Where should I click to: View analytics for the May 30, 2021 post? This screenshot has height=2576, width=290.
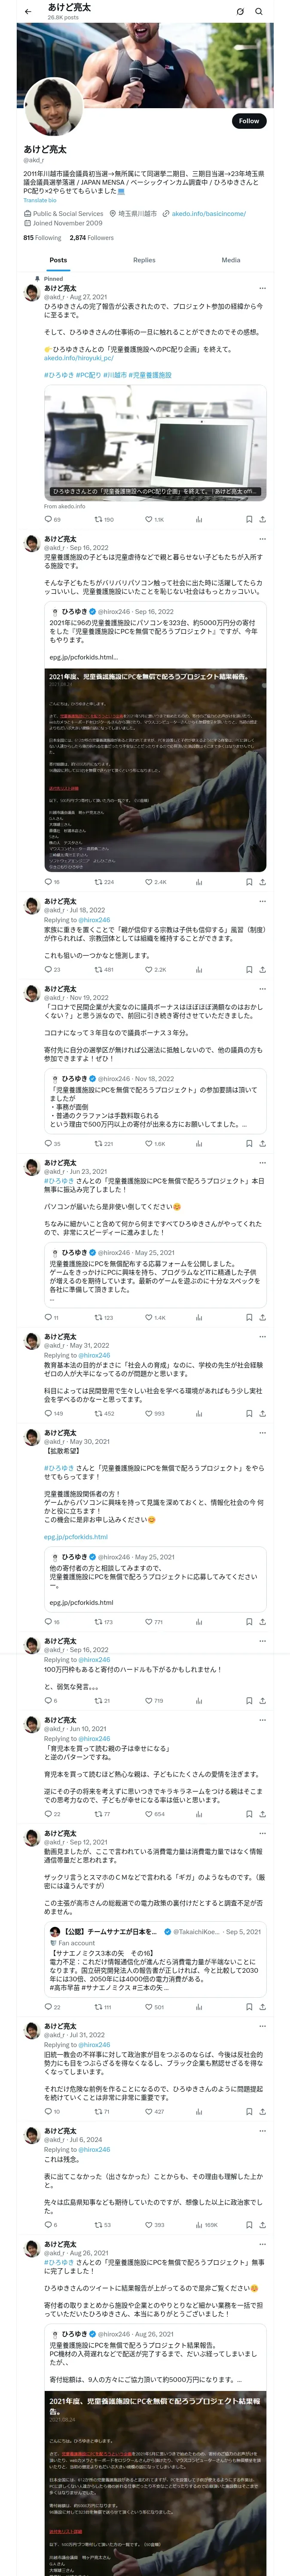198,1621
